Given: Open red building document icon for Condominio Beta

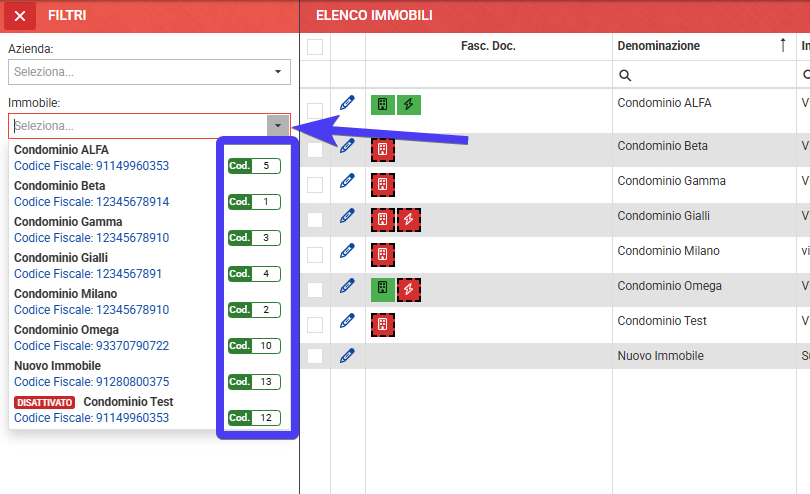Looking at the screenshot, I should point(383,150).
